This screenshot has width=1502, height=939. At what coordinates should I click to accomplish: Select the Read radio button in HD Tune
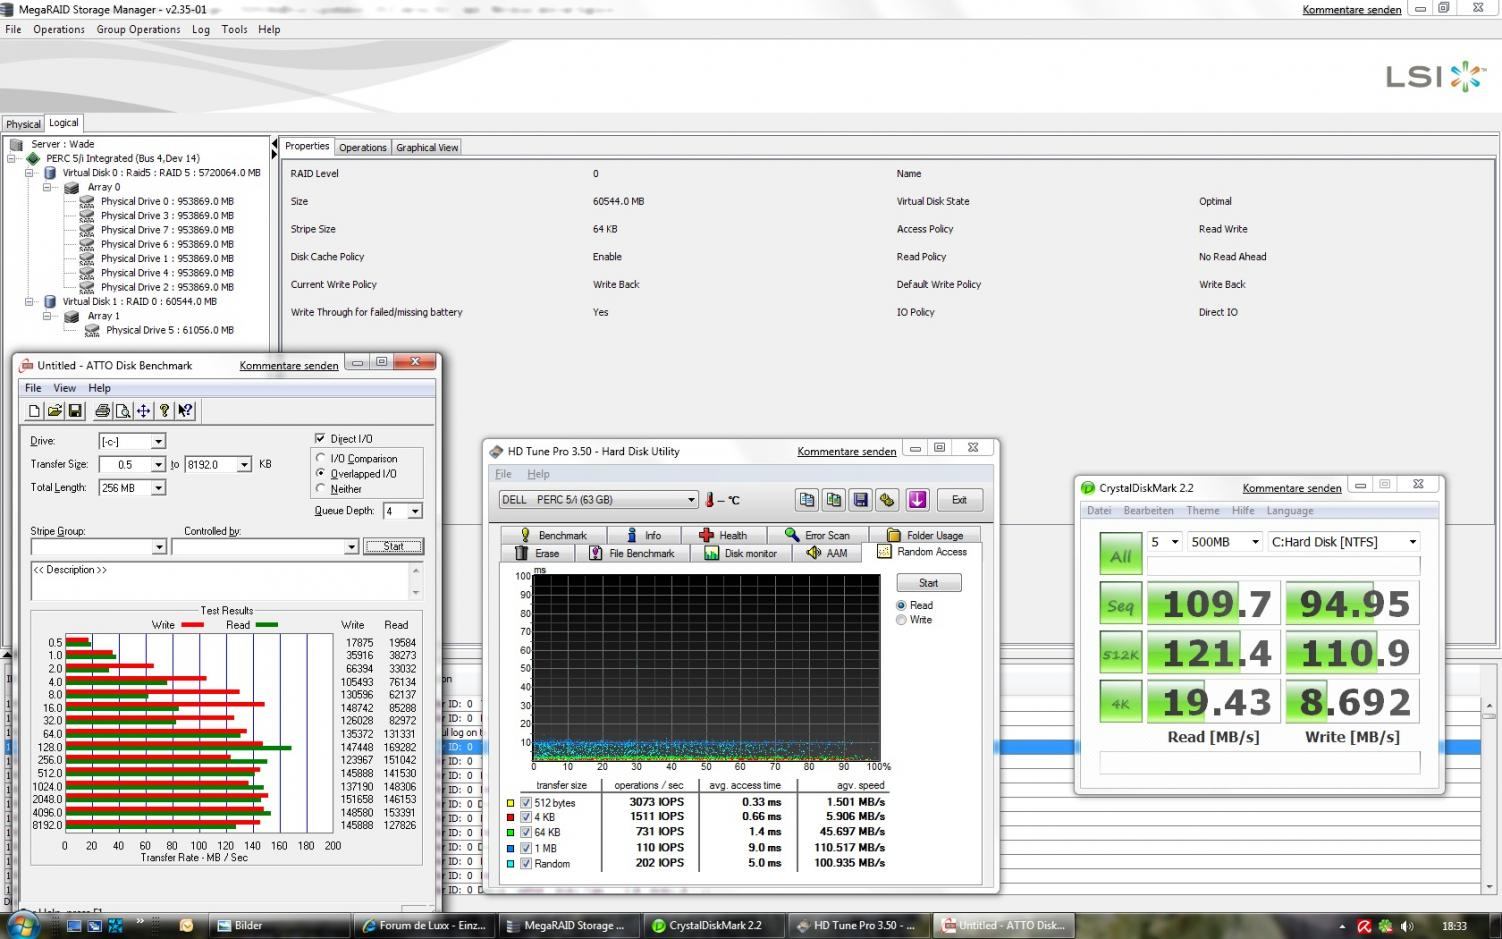(901, 605)
